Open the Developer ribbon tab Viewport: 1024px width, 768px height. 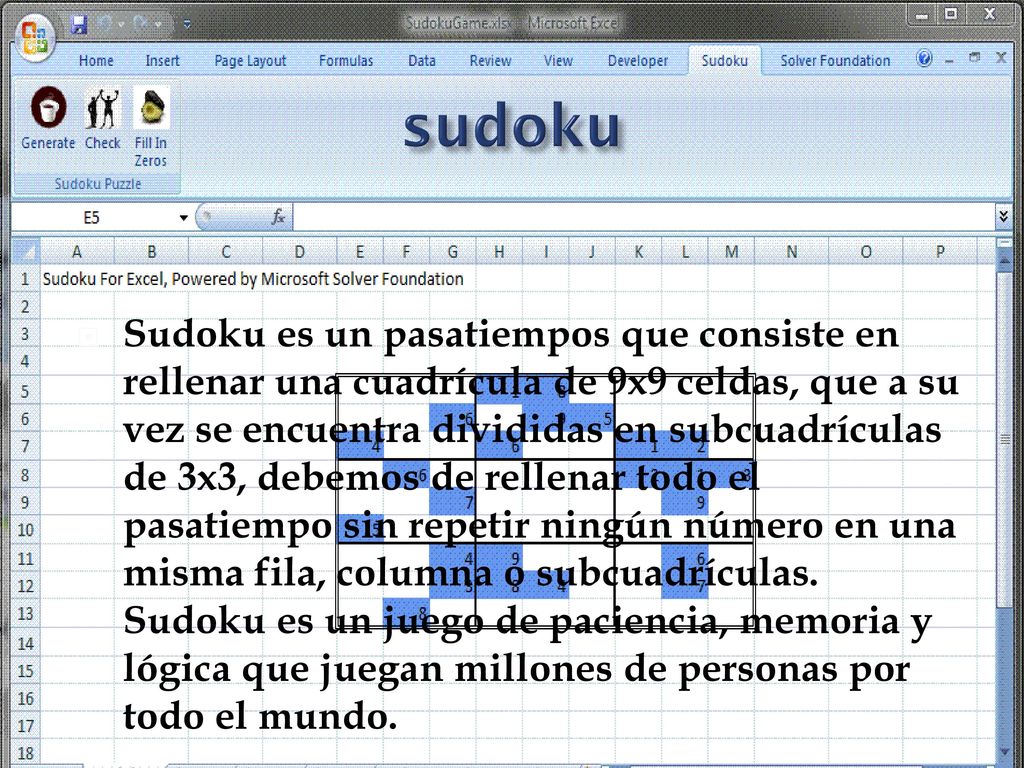coord(637,61)
